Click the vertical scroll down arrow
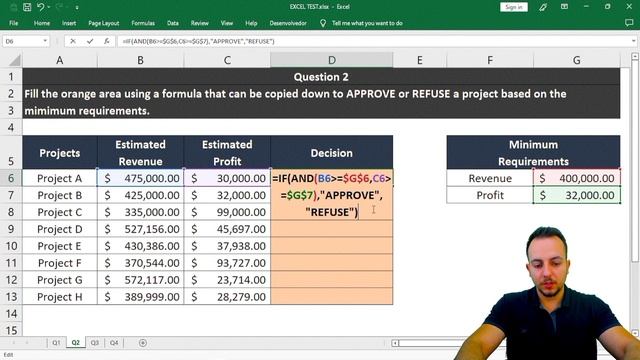 [635, 333]
